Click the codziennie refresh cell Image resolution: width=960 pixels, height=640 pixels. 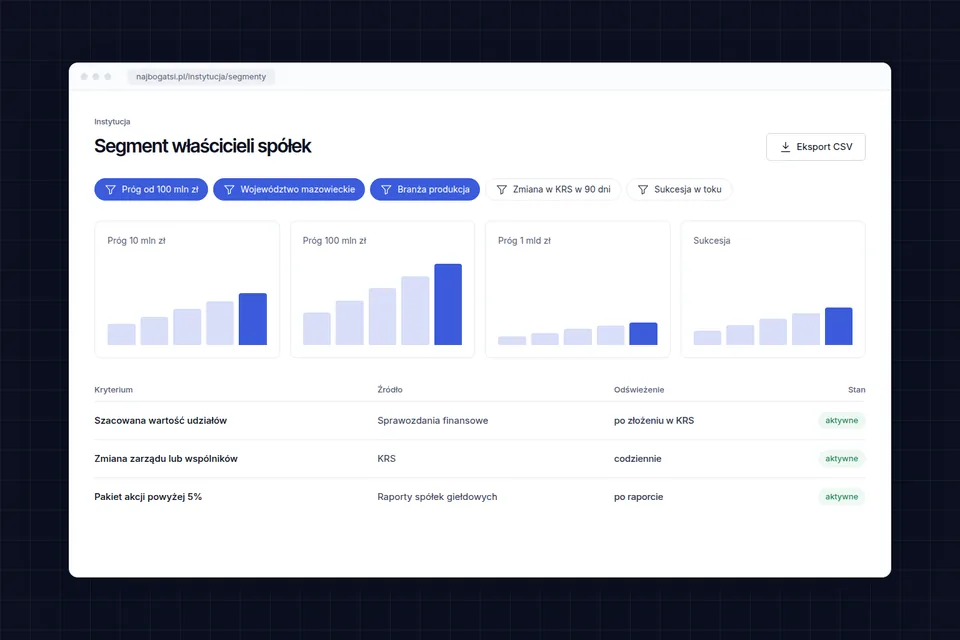click(x=637, y=459)
